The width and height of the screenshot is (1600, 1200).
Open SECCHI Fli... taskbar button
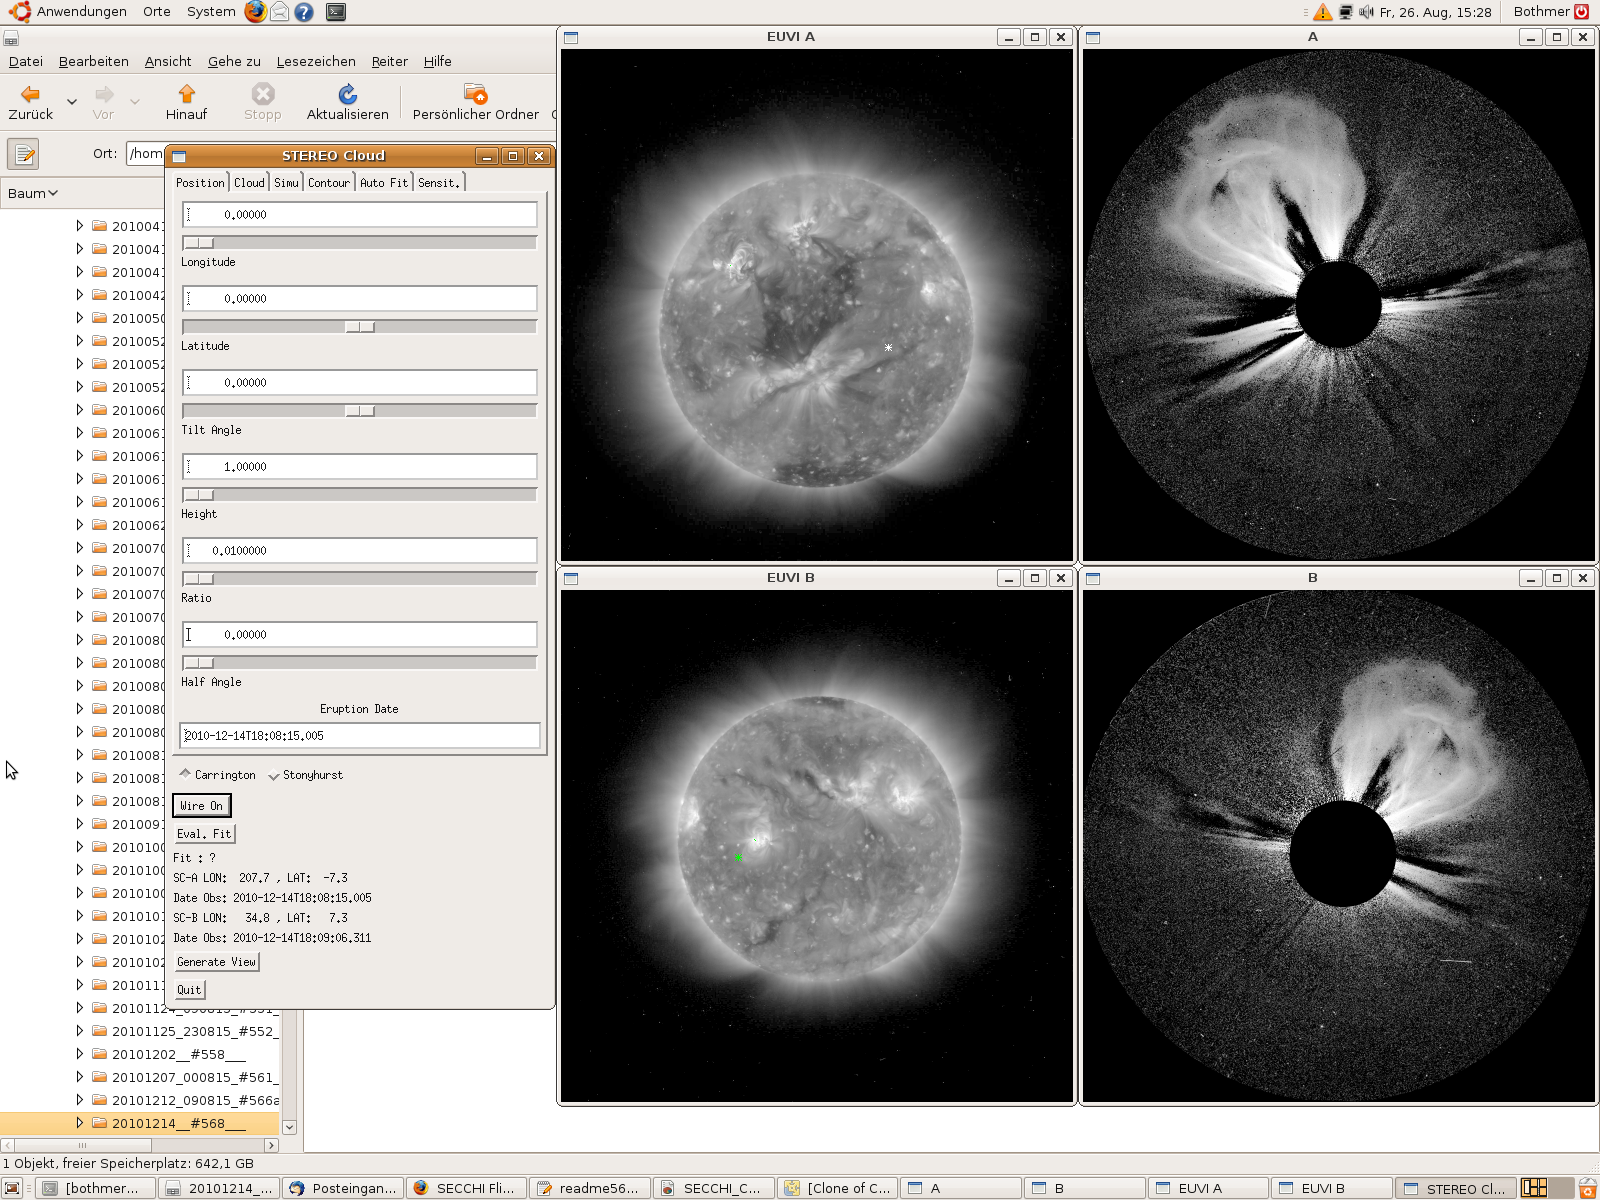(466, 1188)
